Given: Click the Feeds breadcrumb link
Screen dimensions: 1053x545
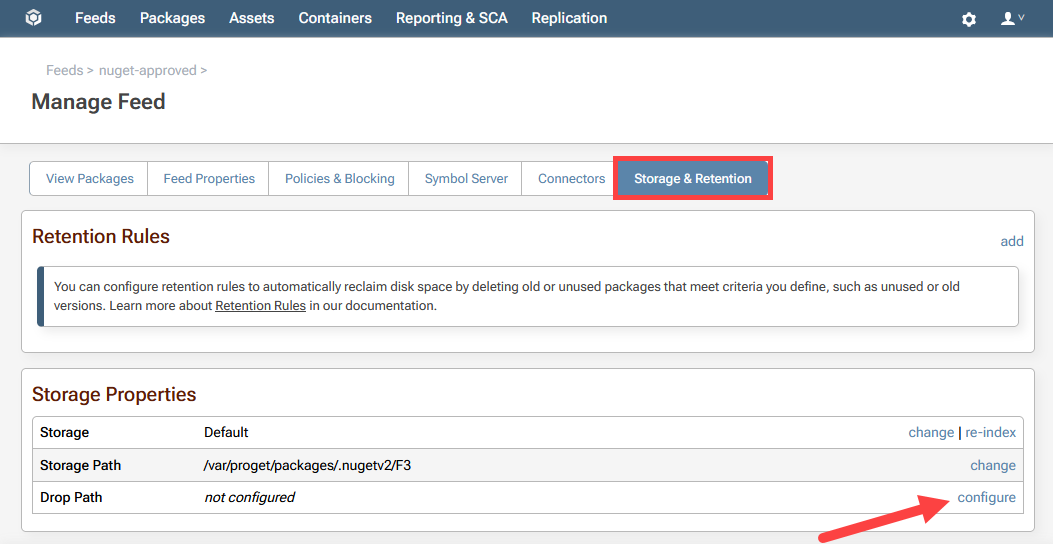Looking at the screenshot, I should (x=64, y=70).
